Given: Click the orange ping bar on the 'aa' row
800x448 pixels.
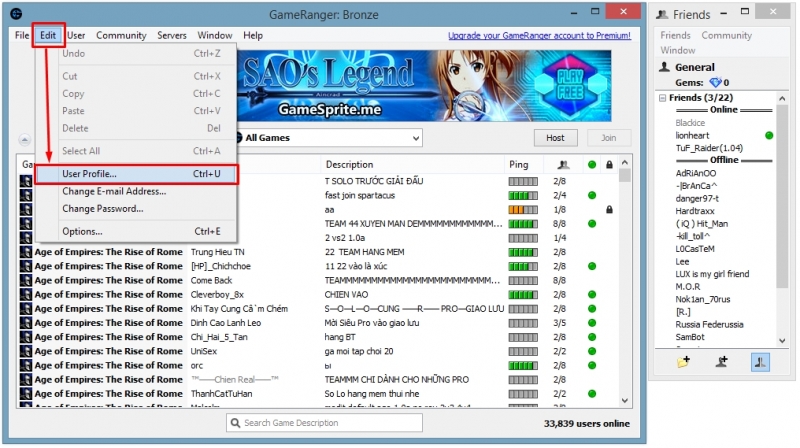Looking at the screenshot, I should click(523, 210).
